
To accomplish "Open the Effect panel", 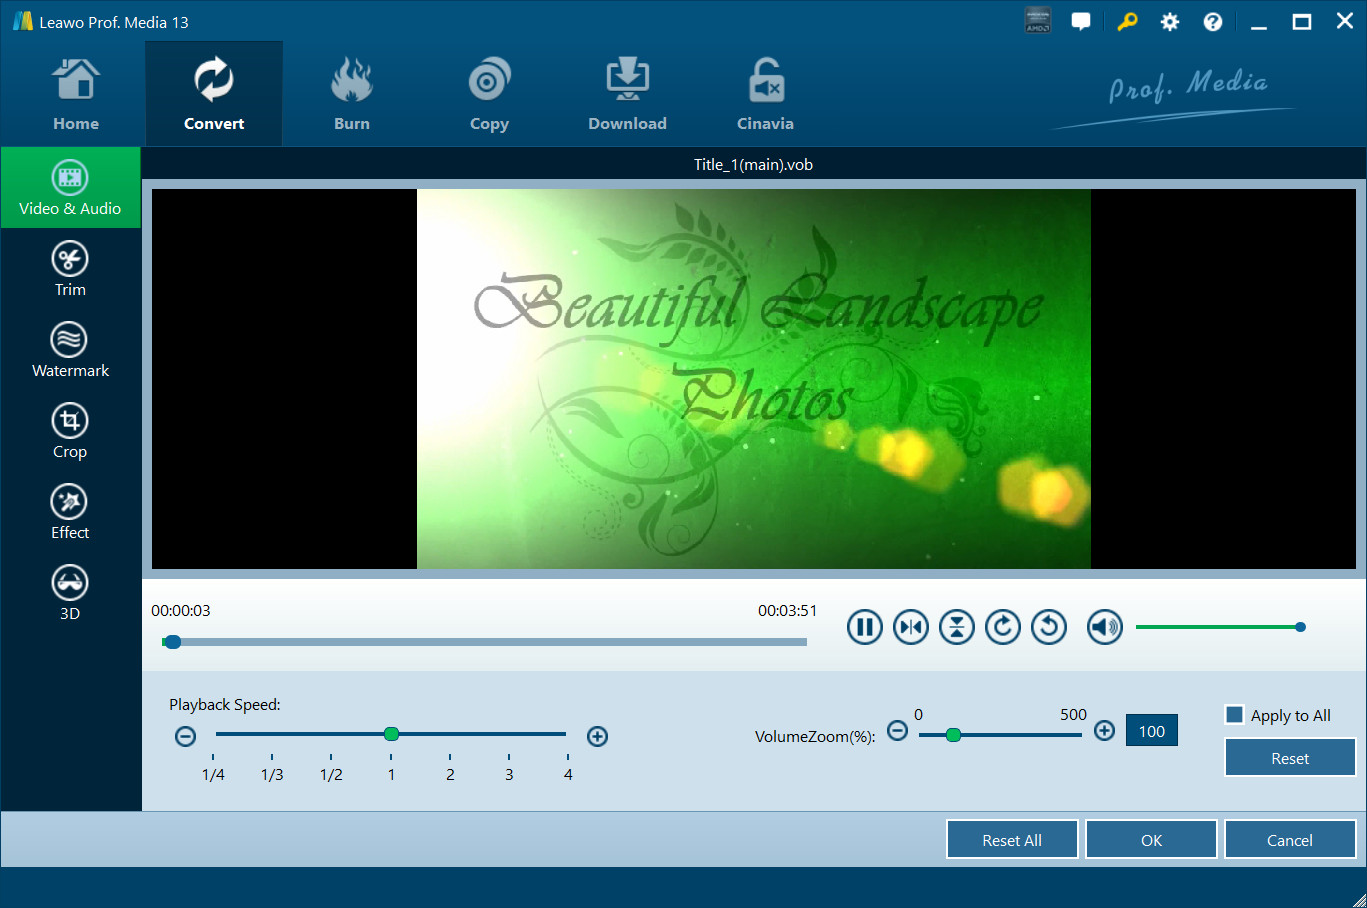I will (70, 511).
